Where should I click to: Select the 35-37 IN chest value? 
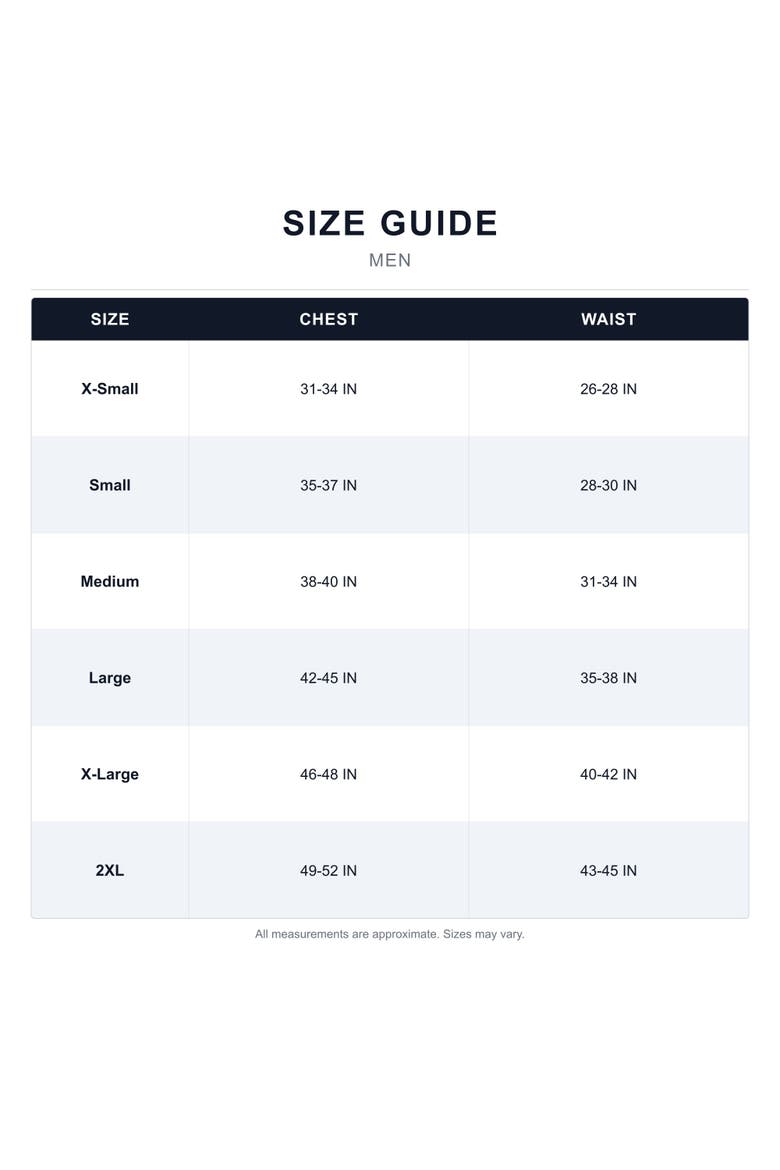click(328, 485)
